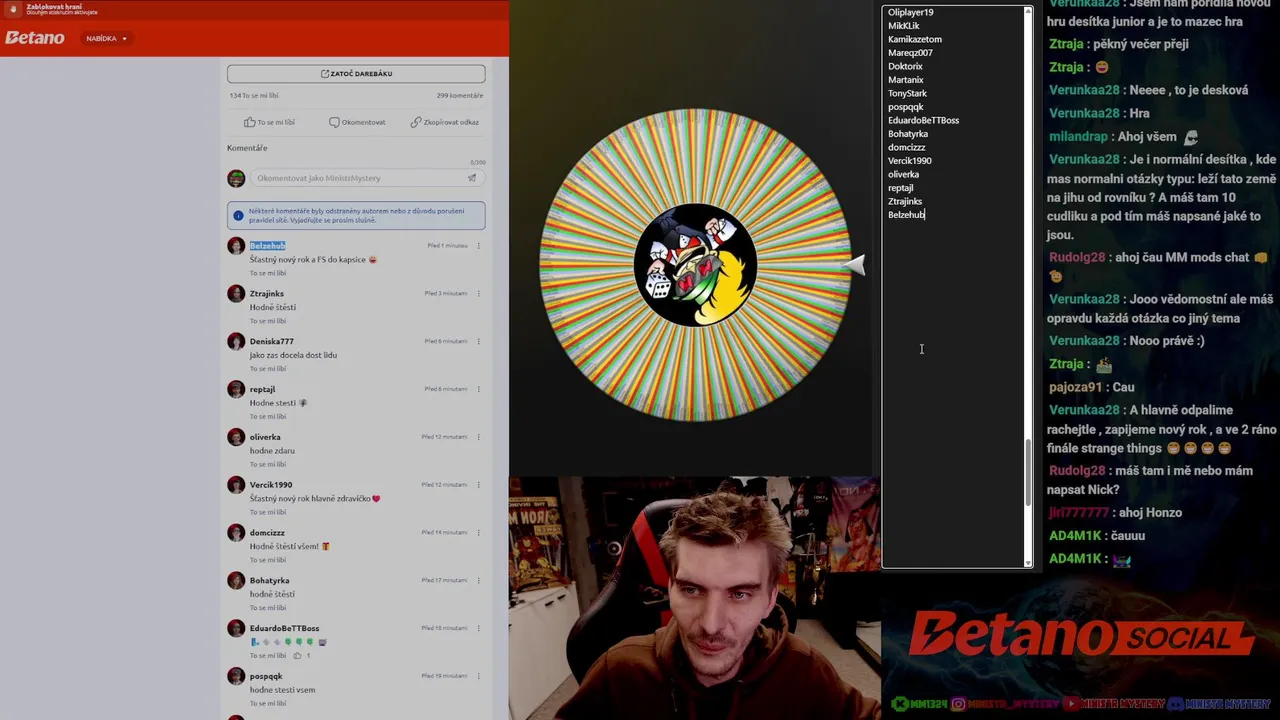Click the Deniska777 username

click(271, 341)
